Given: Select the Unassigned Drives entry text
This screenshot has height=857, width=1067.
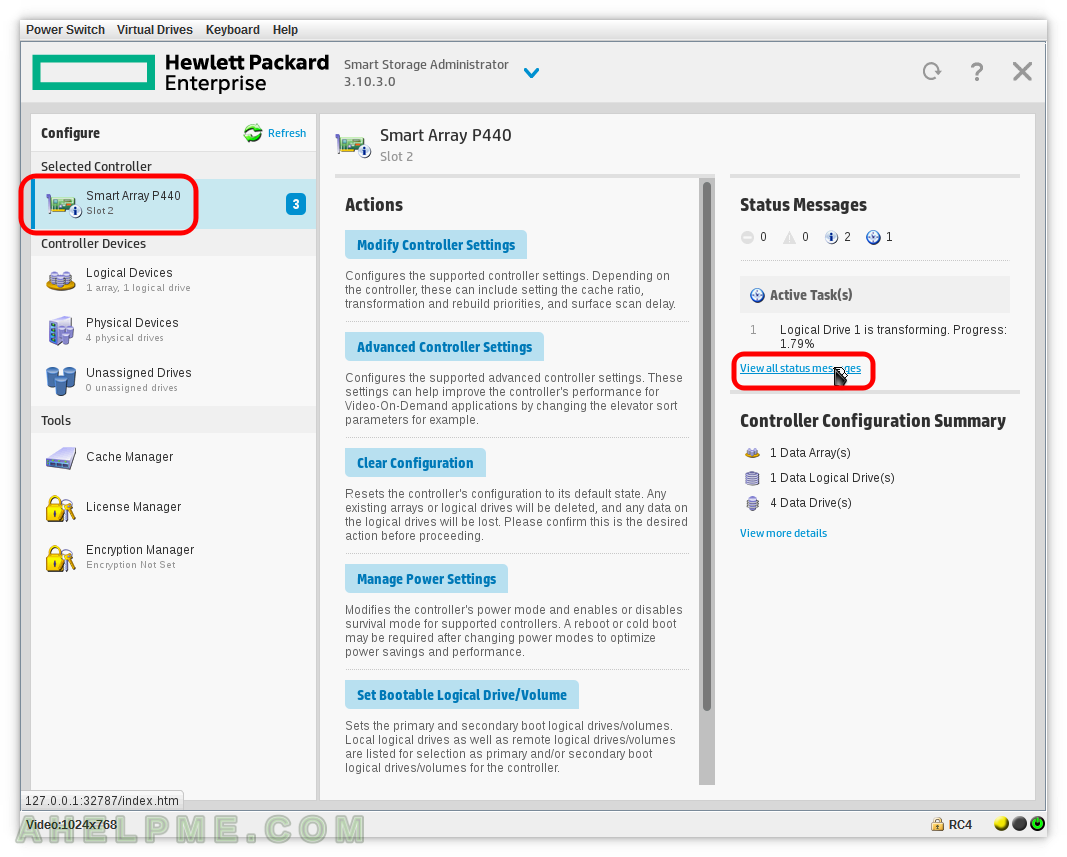Looking at the screenshot, I should (x=139, y=373).
